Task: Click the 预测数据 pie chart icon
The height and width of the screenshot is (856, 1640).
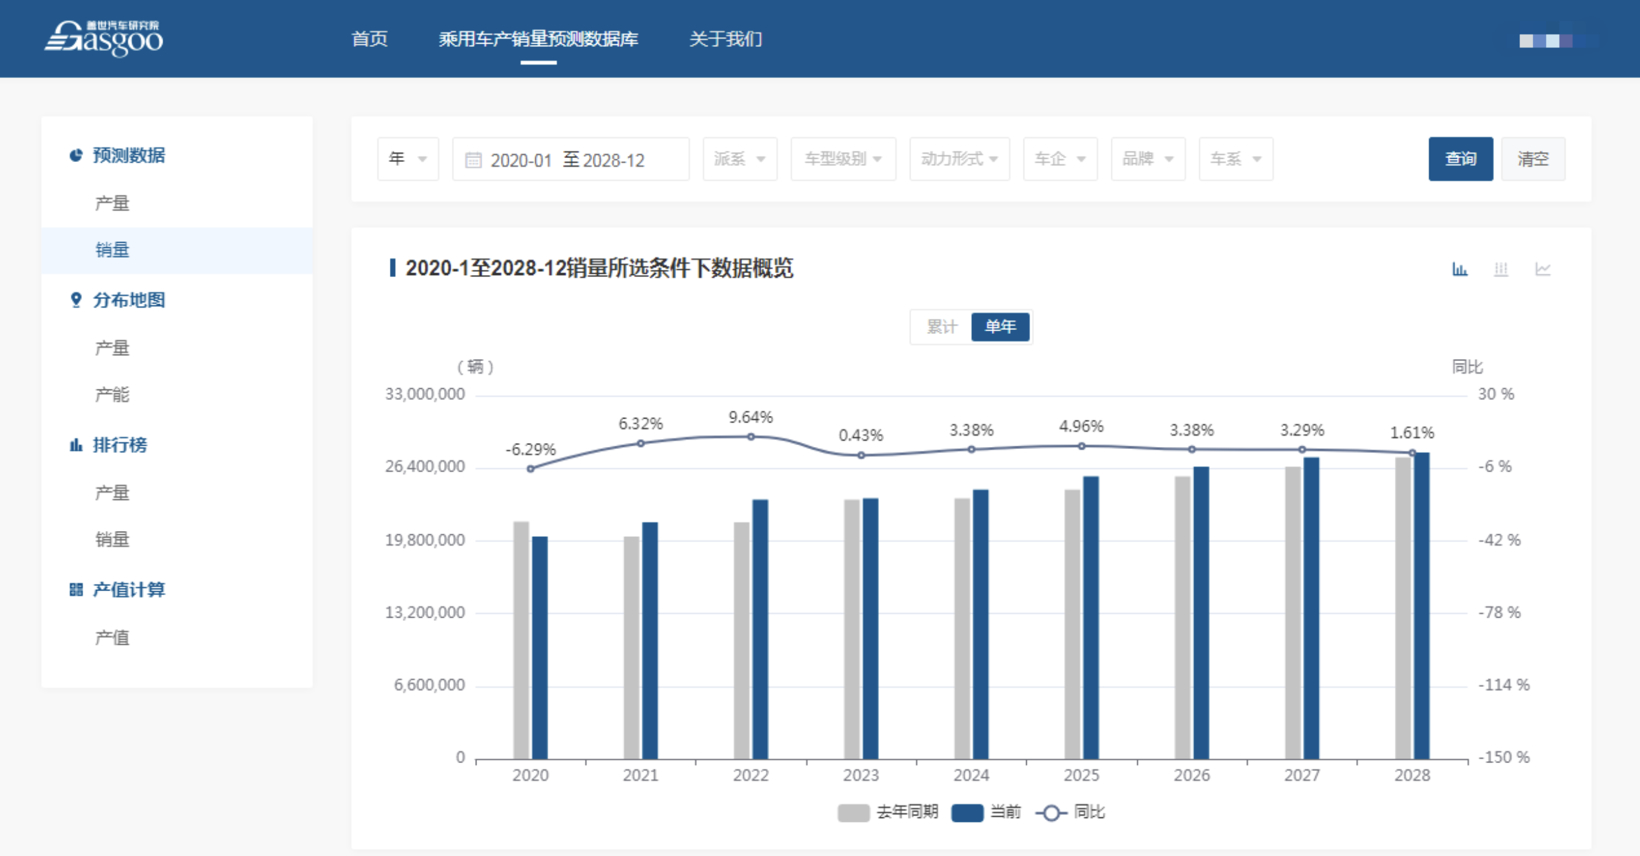Action: 75,155
